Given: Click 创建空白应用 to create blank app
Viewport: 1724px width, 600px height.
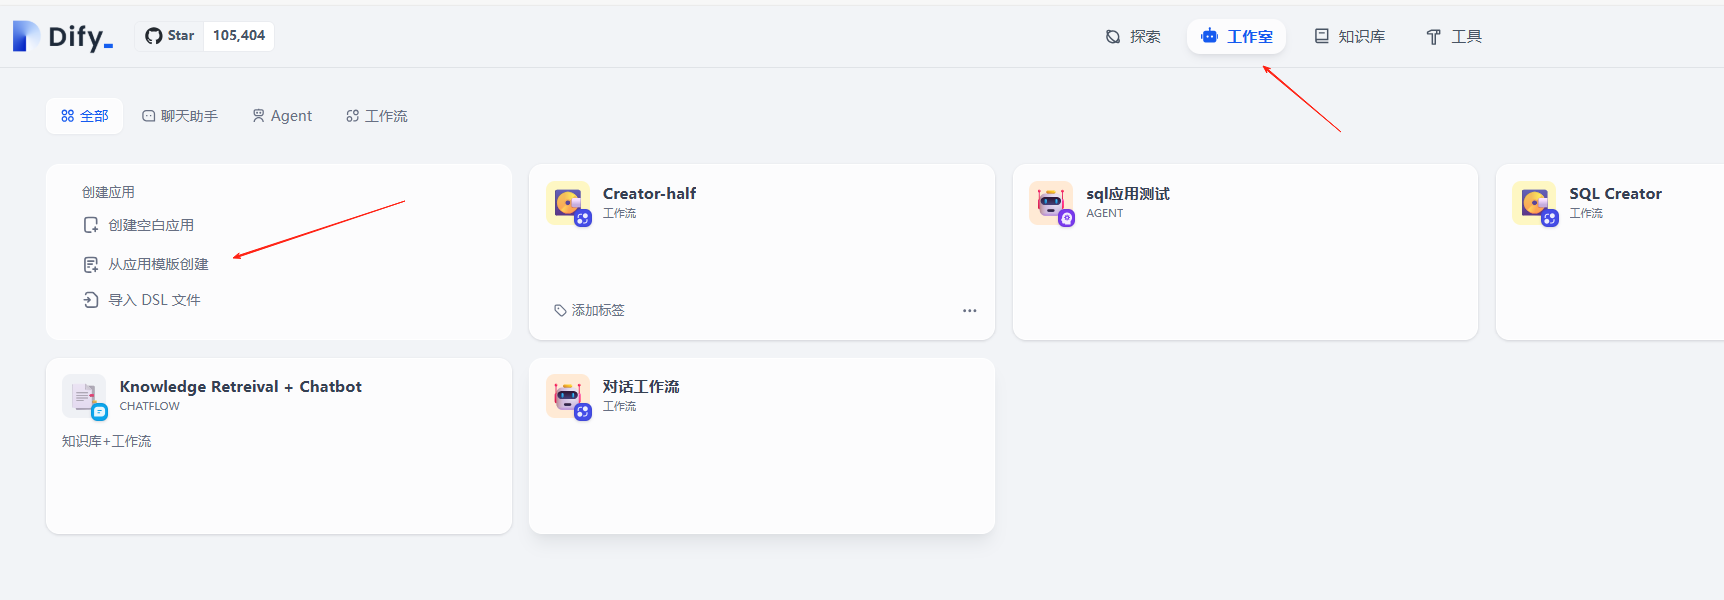Looking at the screenshot, I should (151, 224).
